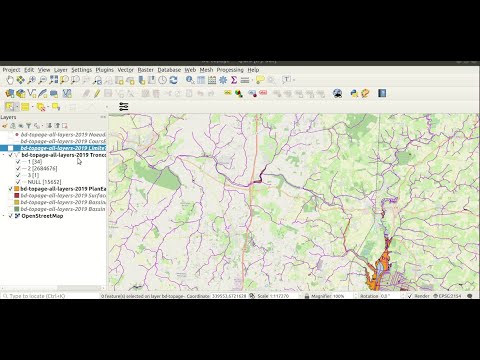The height and width of the screenshot is (360, 480).
Task: Open the attribute table icon
Action: click(x=201, y=80)
